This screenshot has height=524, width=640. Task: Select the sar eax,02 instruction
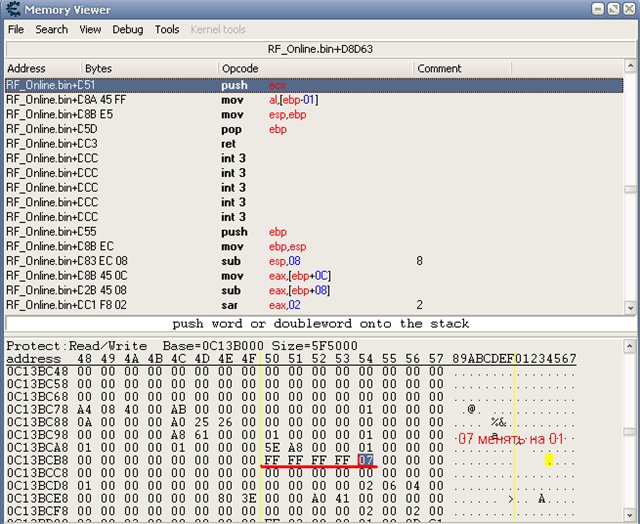[314, 305]
